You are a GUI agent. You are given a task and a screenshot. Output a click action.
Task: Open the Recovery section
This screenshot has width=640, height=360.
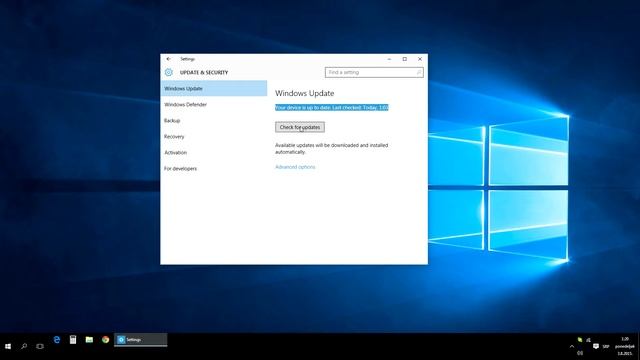(x=214, y=136)
